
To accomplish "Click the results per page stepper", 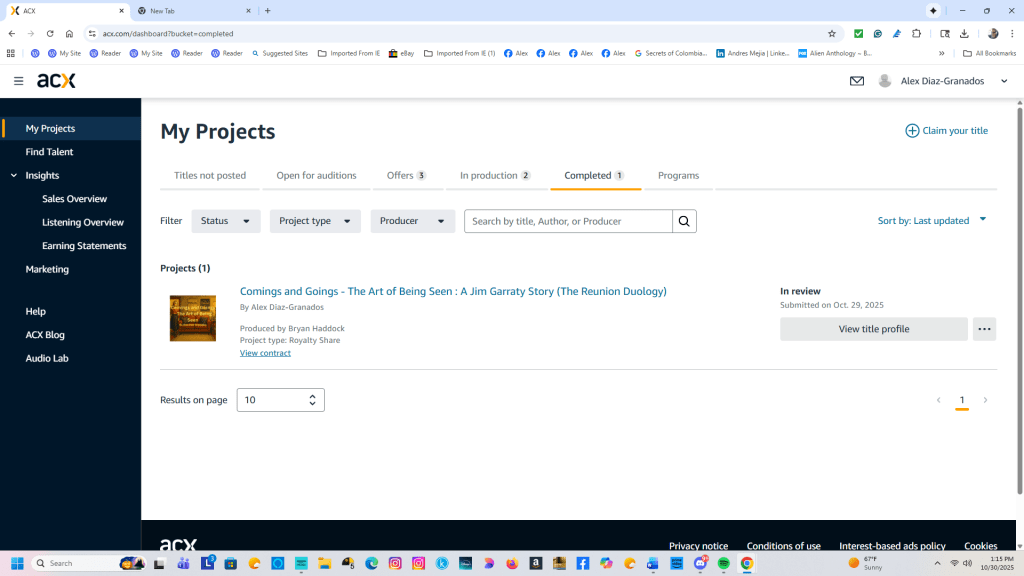I will click(312, 400).
